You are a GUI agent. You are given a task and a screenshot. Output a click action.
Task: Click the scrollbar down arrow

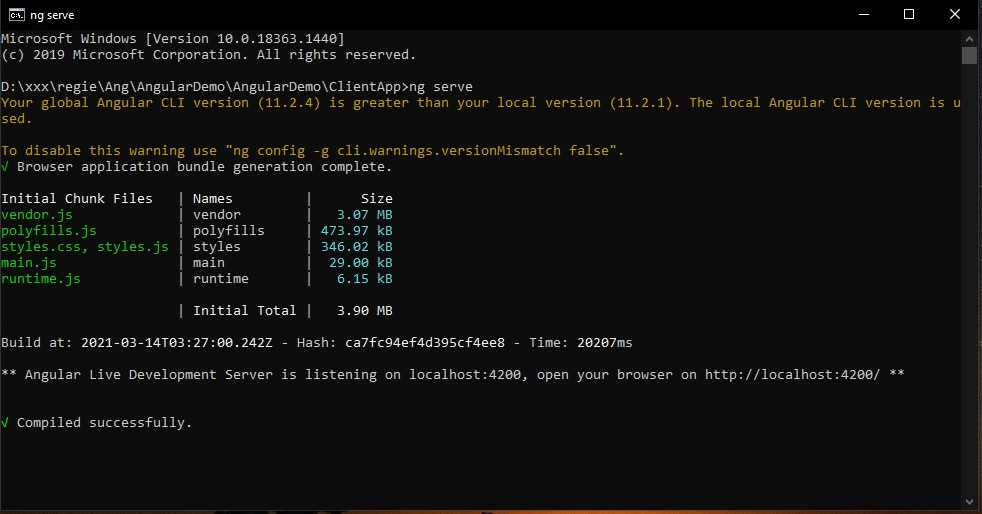click(969, 502)
